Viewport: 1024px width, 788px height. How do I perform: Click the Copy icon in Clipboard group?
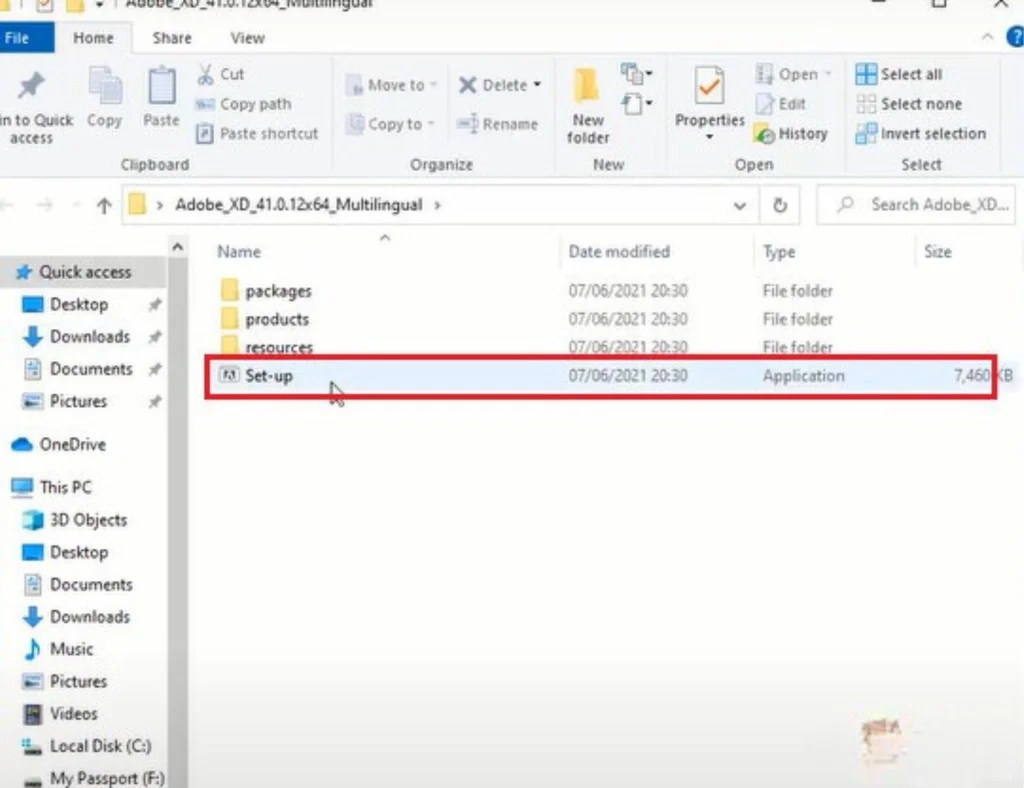click(x=104, y=97)
